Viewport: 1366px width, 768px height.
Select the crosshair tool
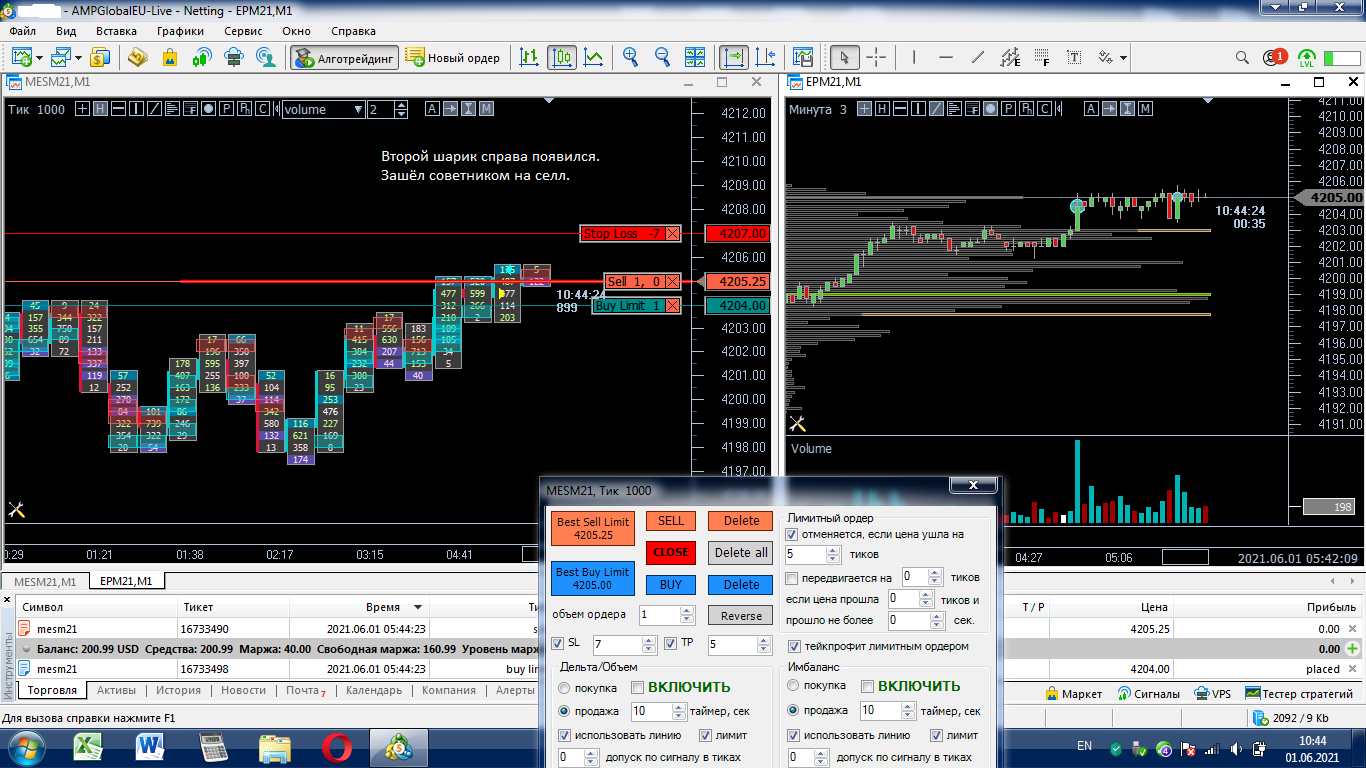click(x=876, y=58)
